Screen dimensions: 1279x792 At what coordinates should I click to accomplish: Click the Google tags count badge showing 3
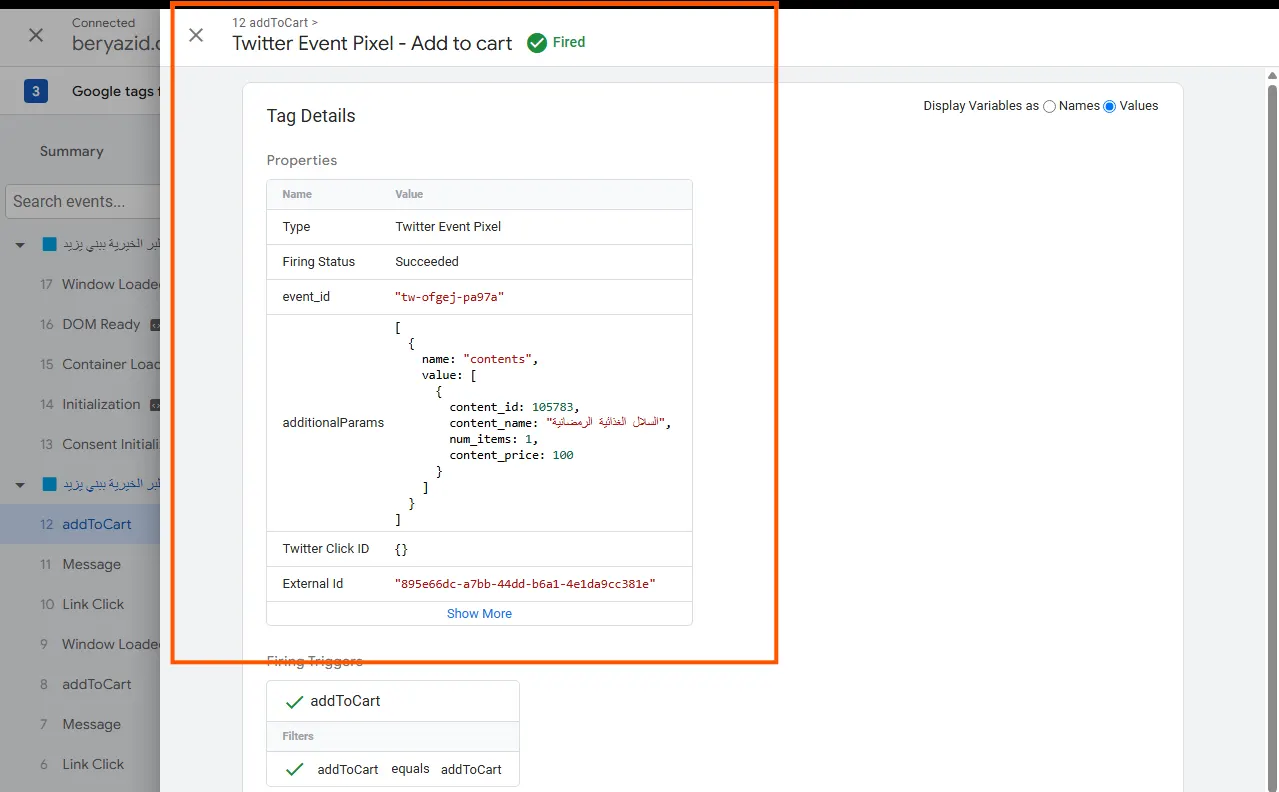(x=36, y=92)
